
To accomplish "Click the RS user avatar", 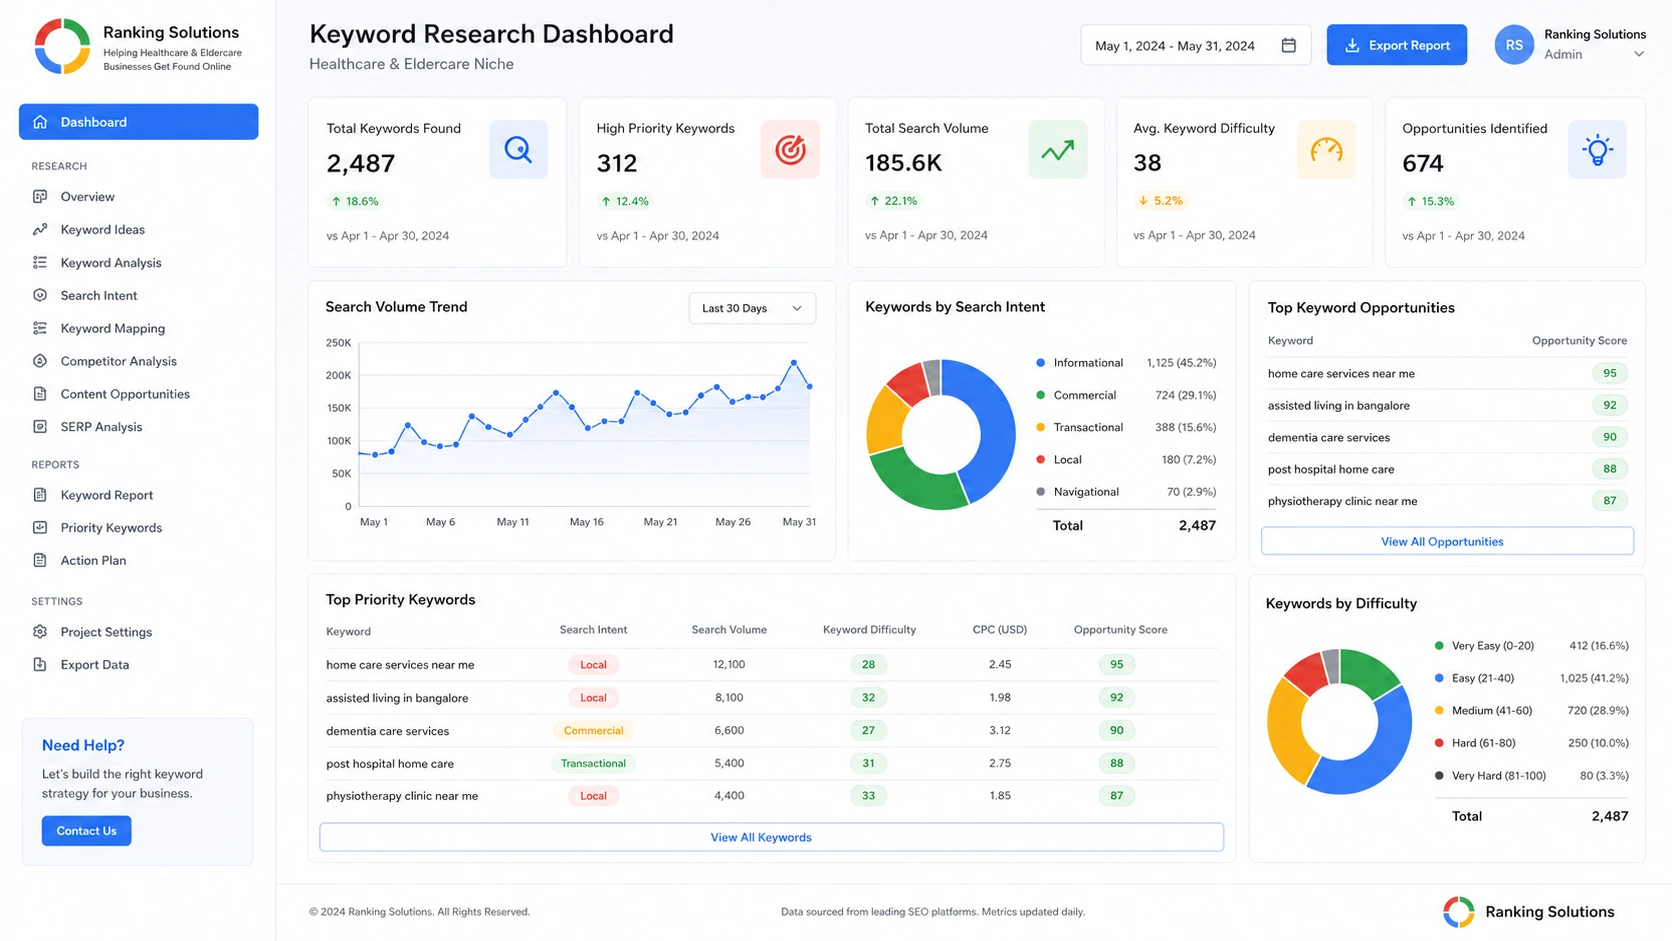I will click(x=1514, y=45).
